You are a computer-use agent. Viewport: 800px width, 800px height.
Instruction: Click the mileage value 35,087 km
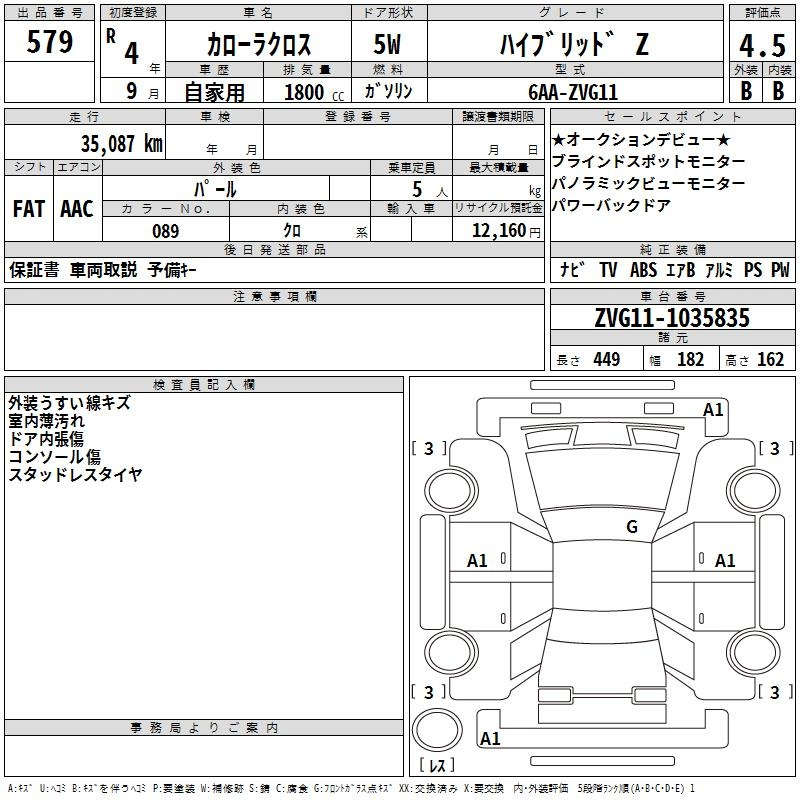[121, 143]
